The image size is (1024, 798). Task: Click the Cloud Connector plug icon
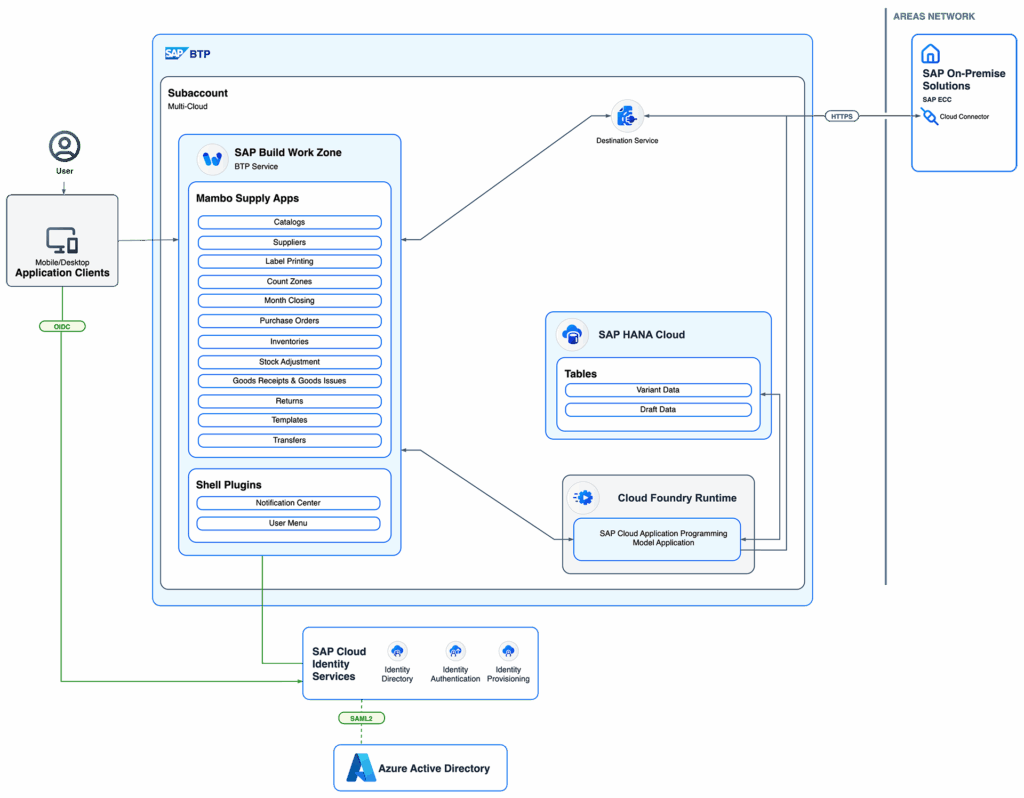point(929,116)
